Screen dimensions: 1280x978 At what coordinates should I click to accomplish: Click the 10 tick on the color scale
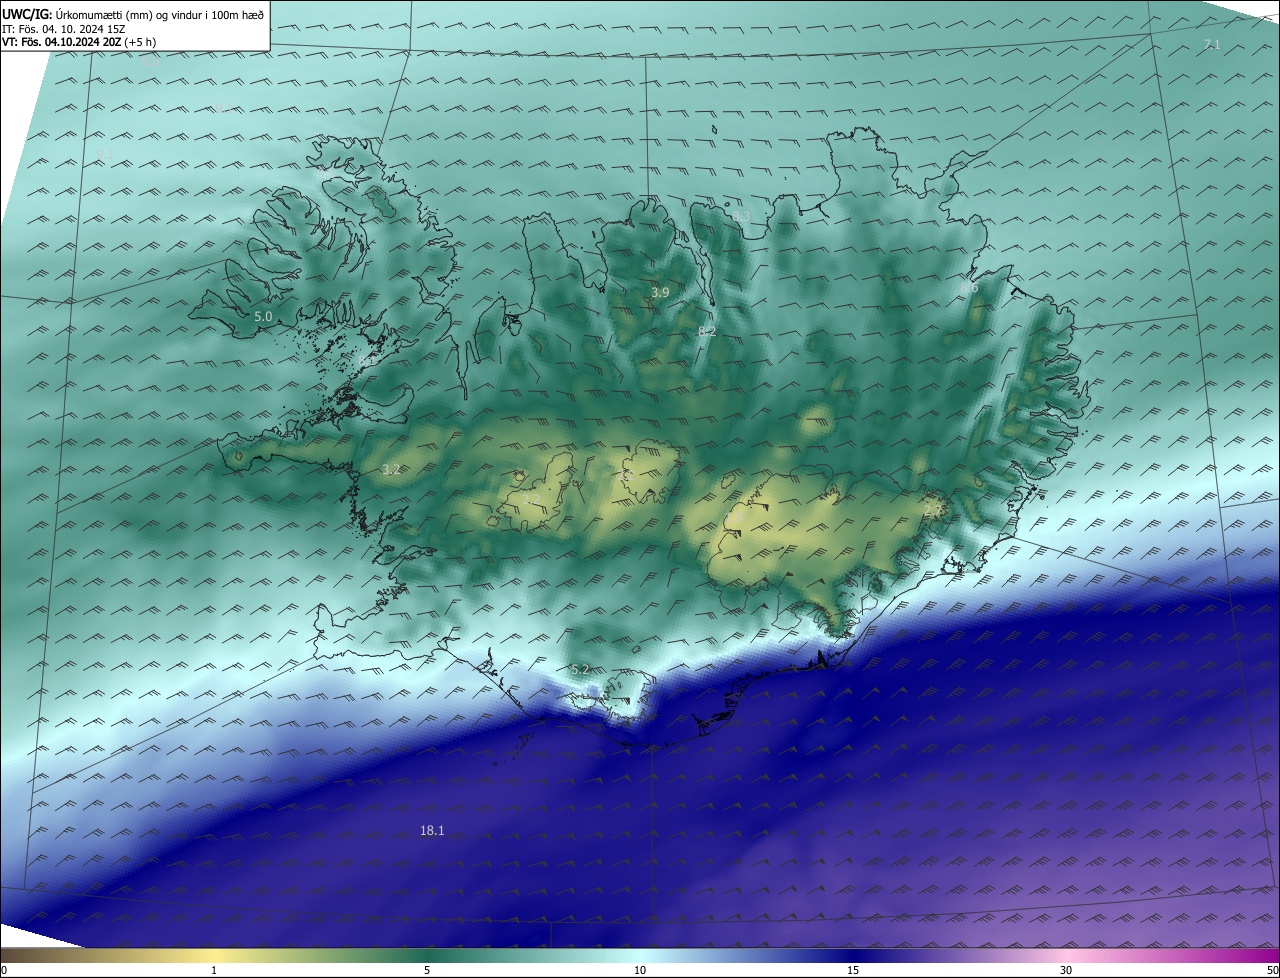[x=640, y=970]
